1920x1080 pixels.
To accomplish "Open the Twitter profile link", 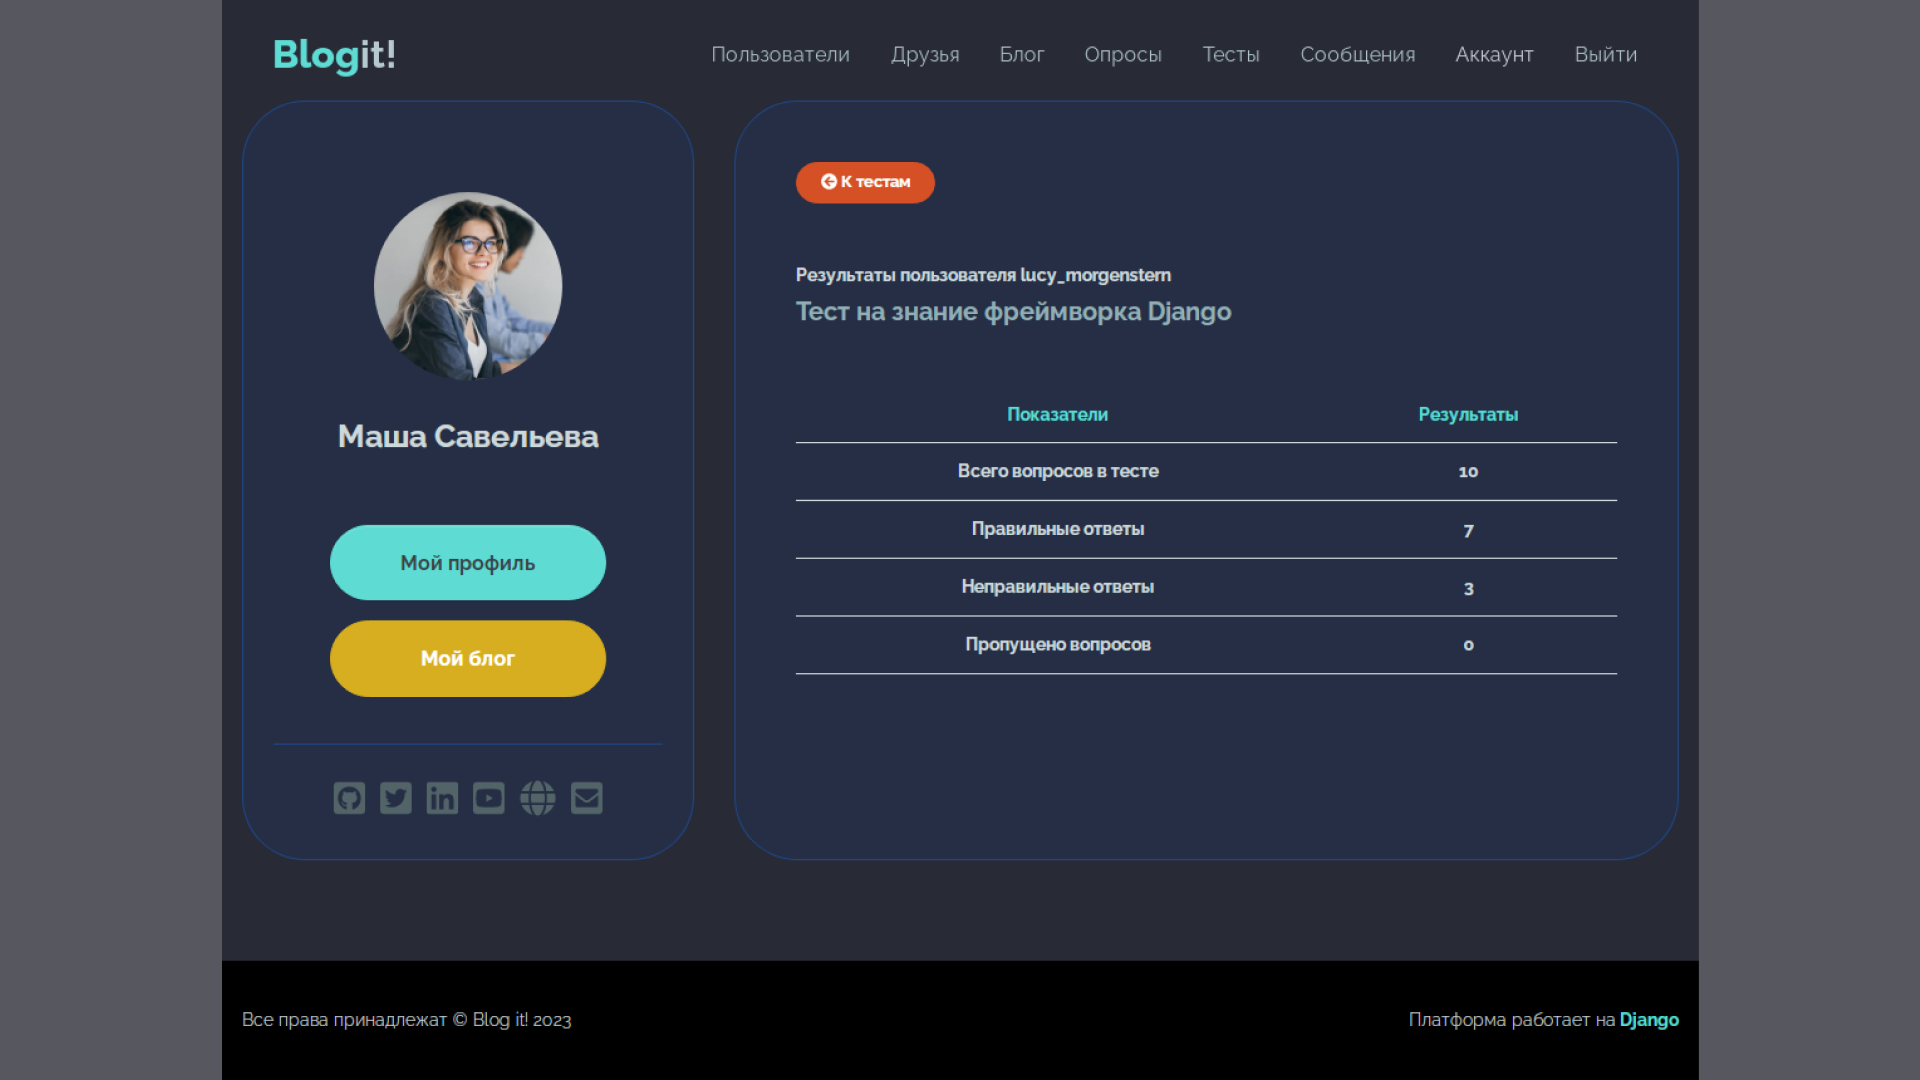I will pos(396,798).
